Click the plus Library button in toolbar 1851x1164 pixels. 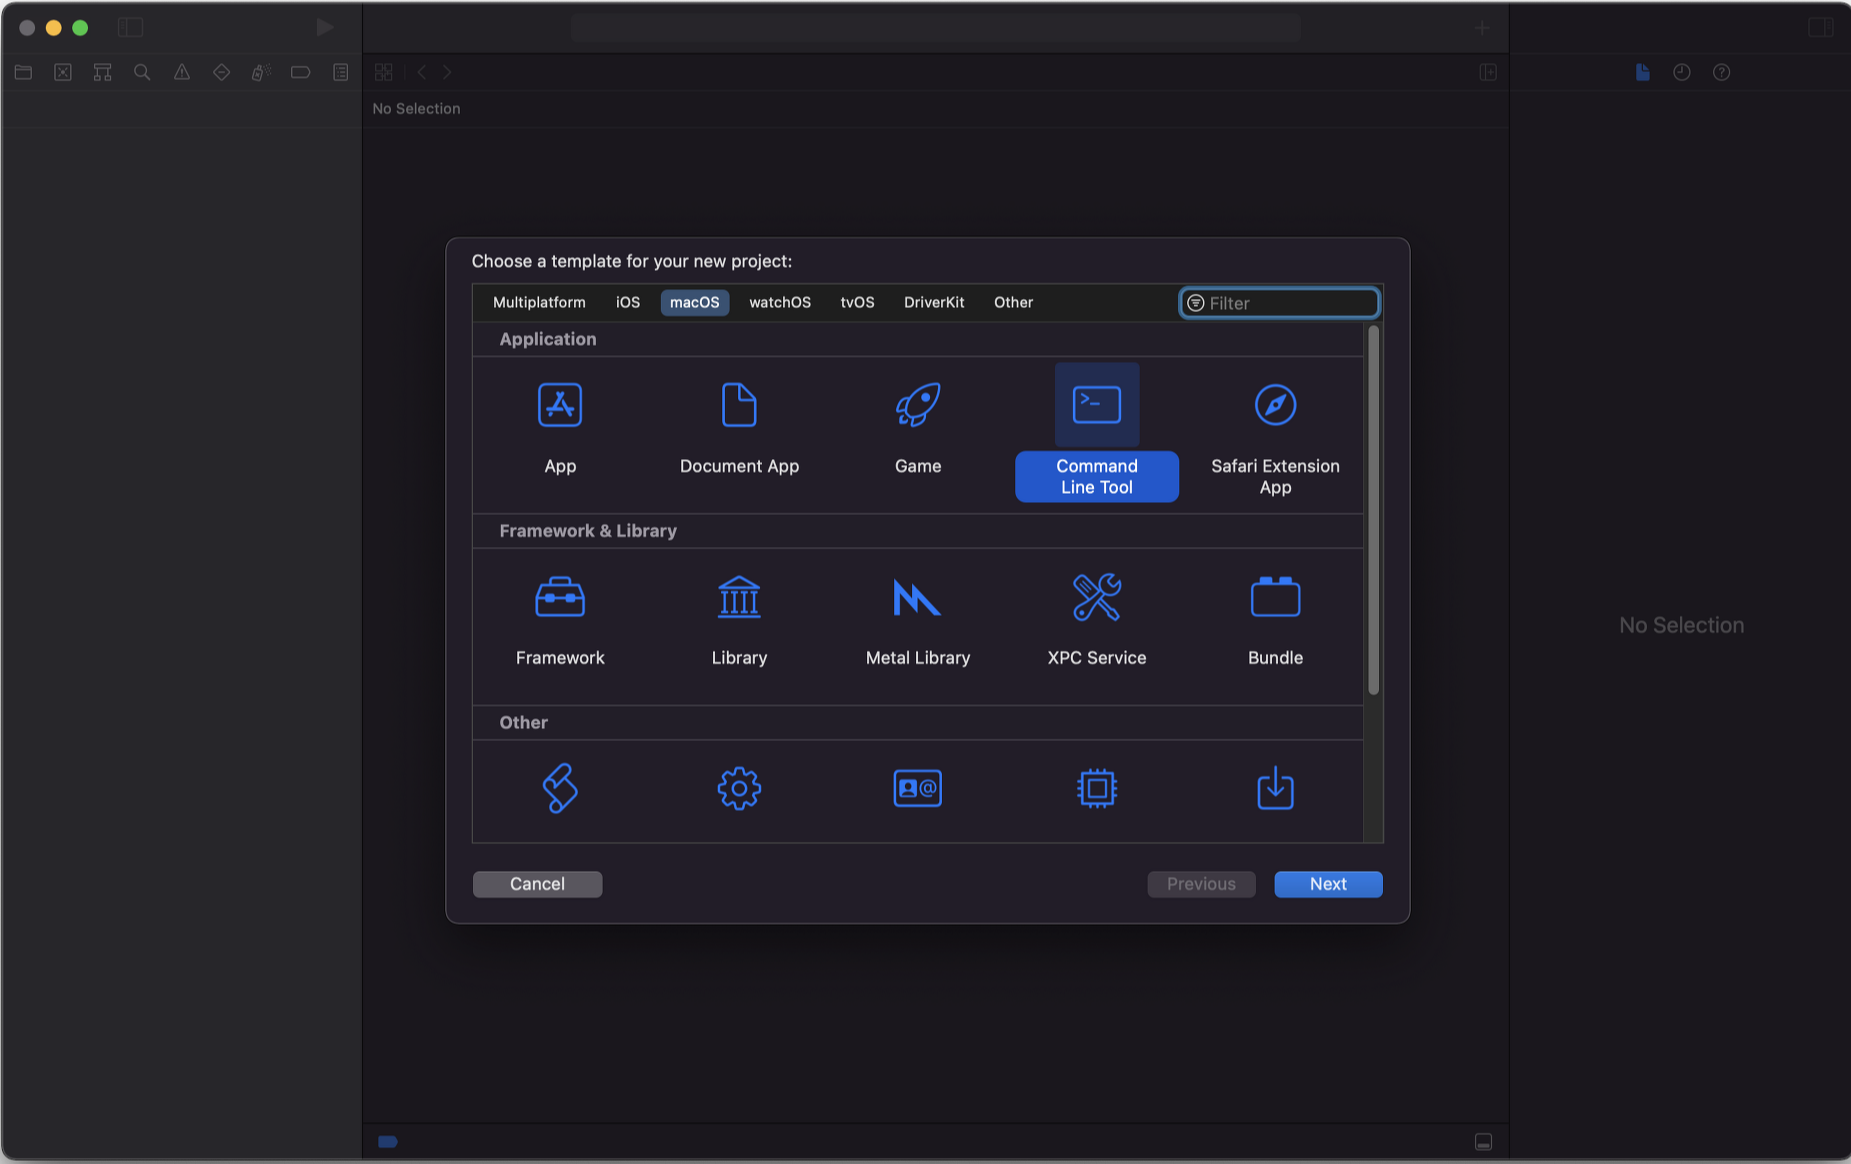click(1482, 28)
